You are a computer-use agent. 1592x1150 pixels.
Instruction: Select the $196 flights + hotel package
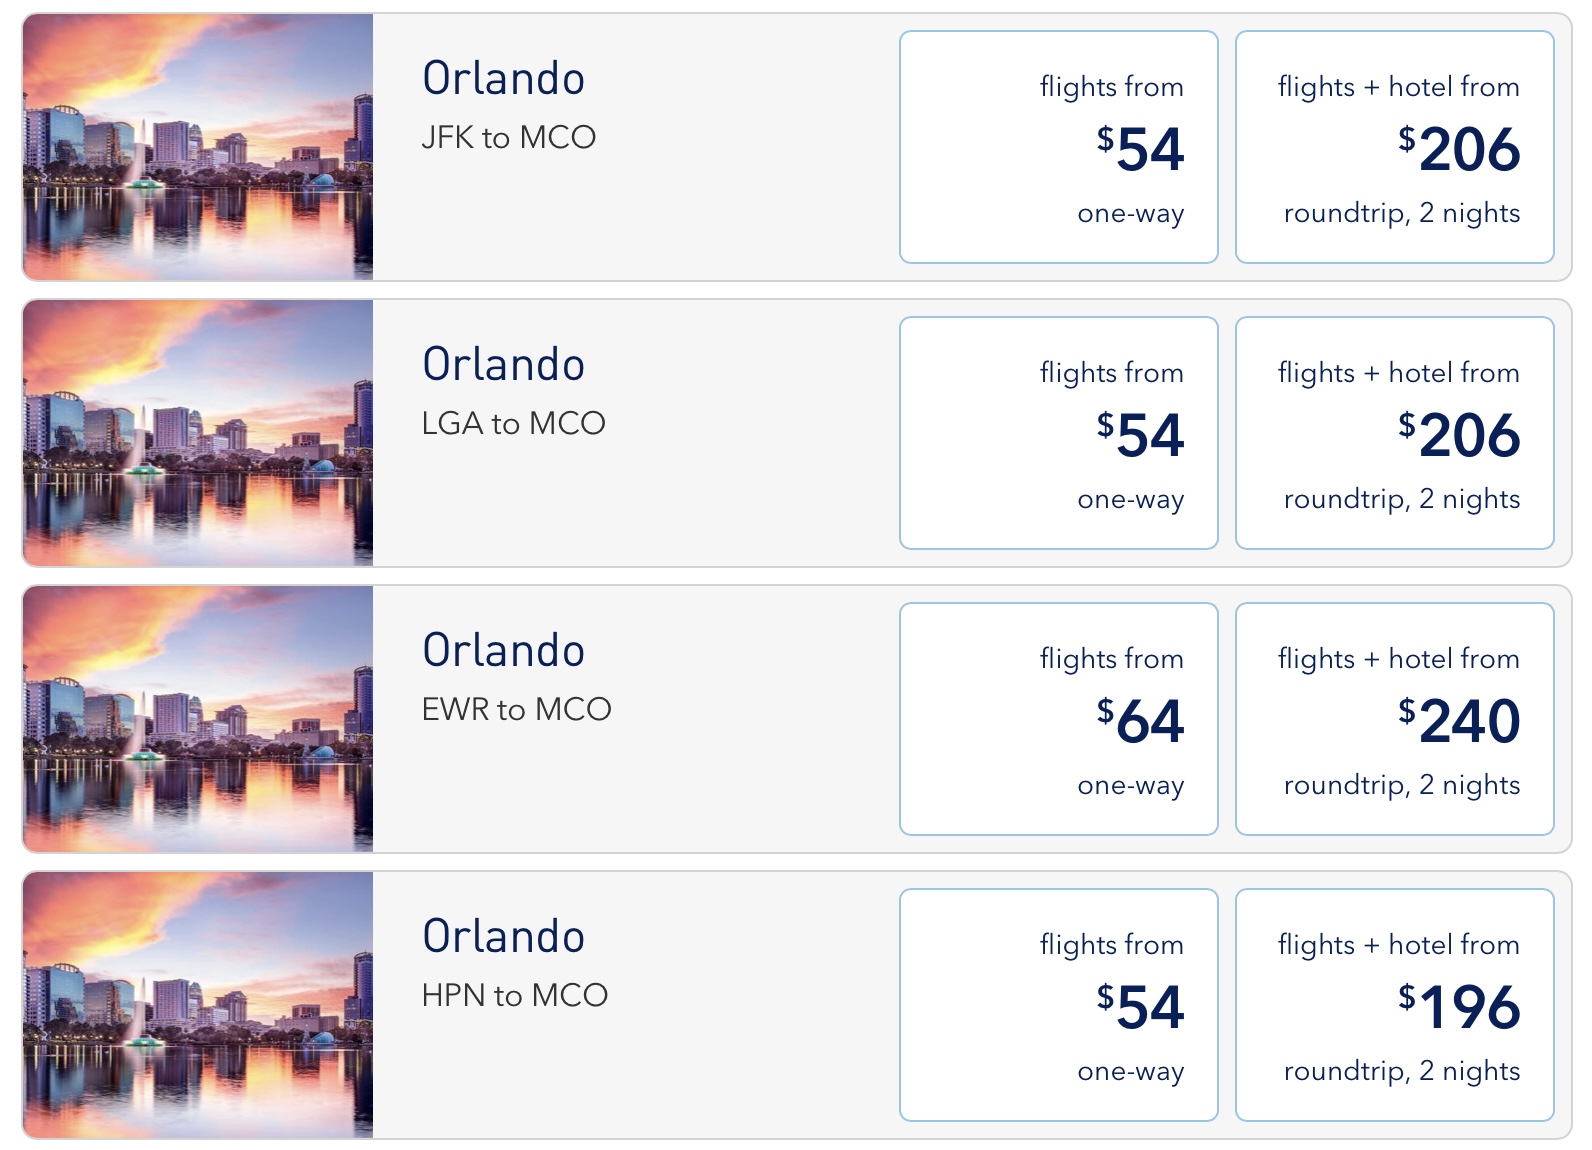1394,1005
